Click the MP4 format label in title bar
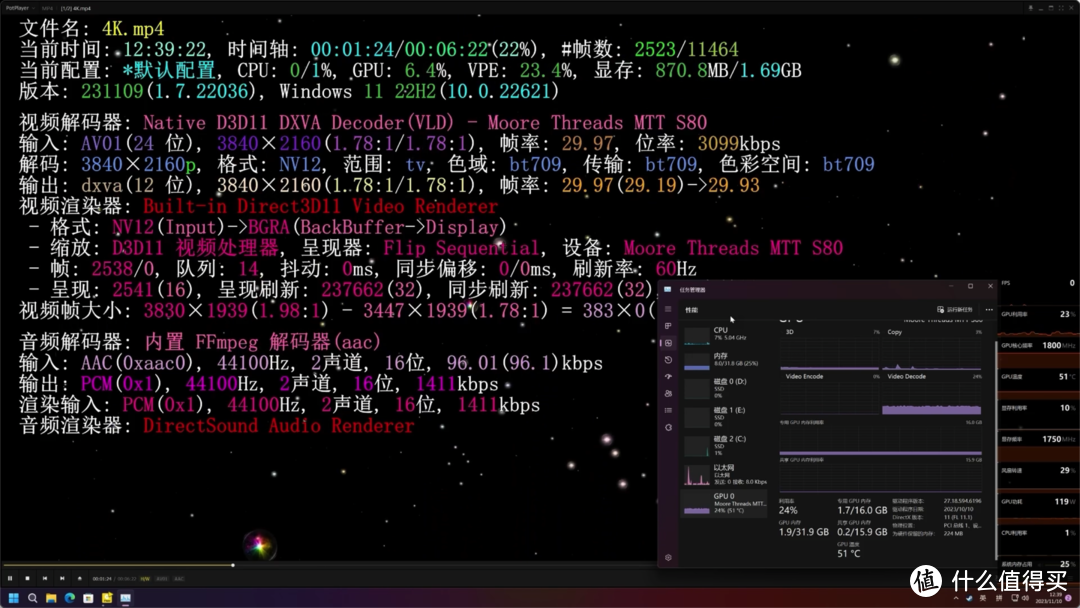Screen dimensions: 1080x608 (x=48, y=8)
